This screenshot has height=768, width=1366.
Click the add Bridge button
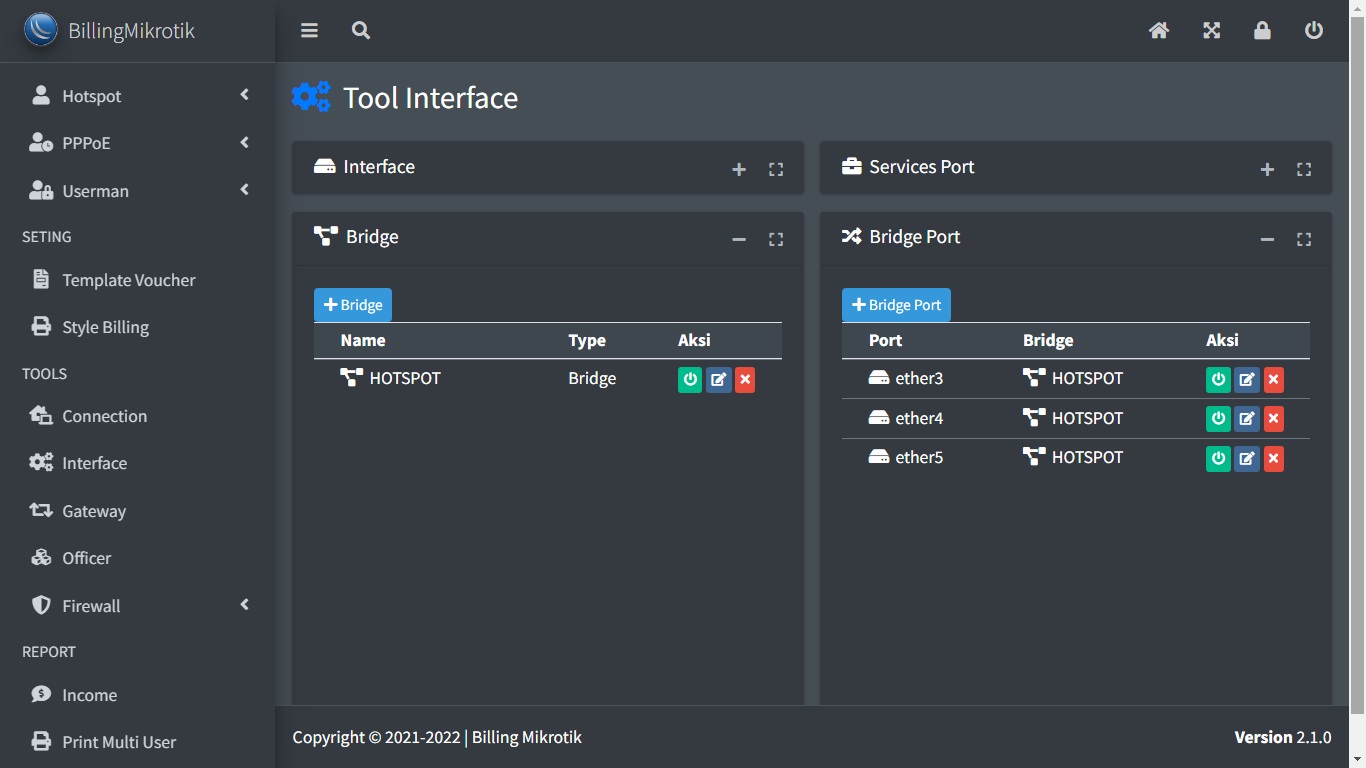click(x=353, y=305)
